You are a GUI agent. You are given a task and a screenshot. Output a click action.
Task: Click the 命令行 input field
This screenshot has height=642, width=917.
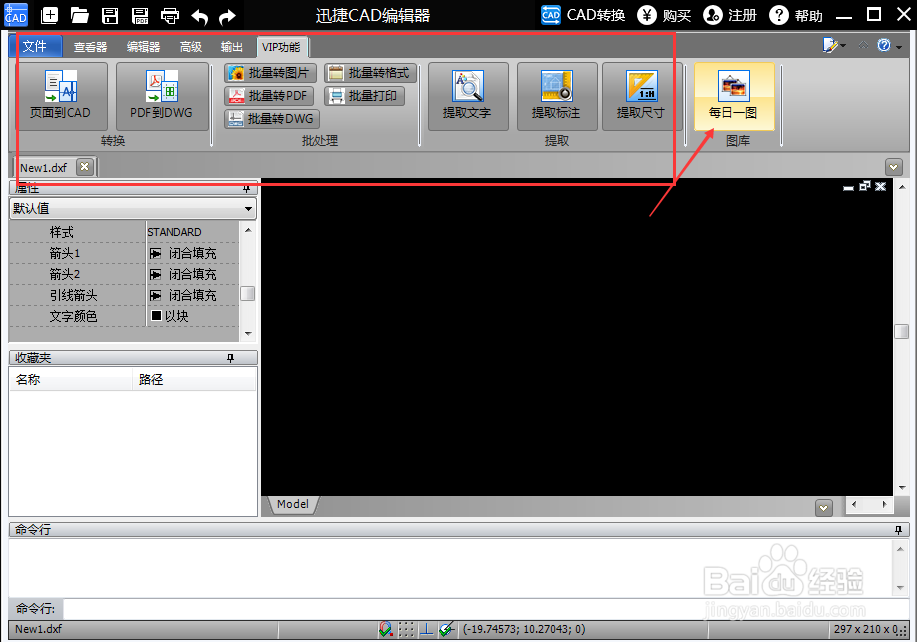tap(485, 609)
